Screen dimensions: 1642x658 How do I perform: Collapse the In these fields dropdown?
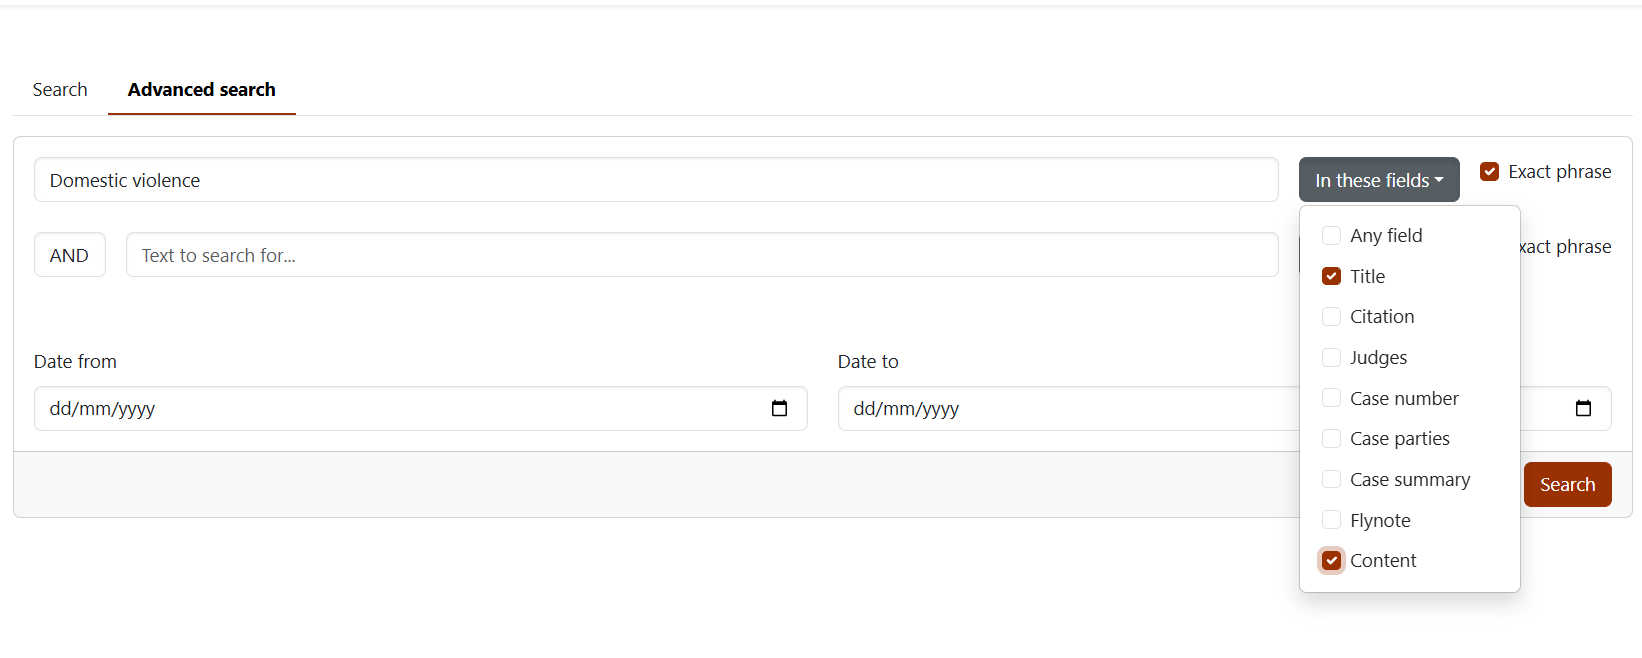[x=1379, y=180]
